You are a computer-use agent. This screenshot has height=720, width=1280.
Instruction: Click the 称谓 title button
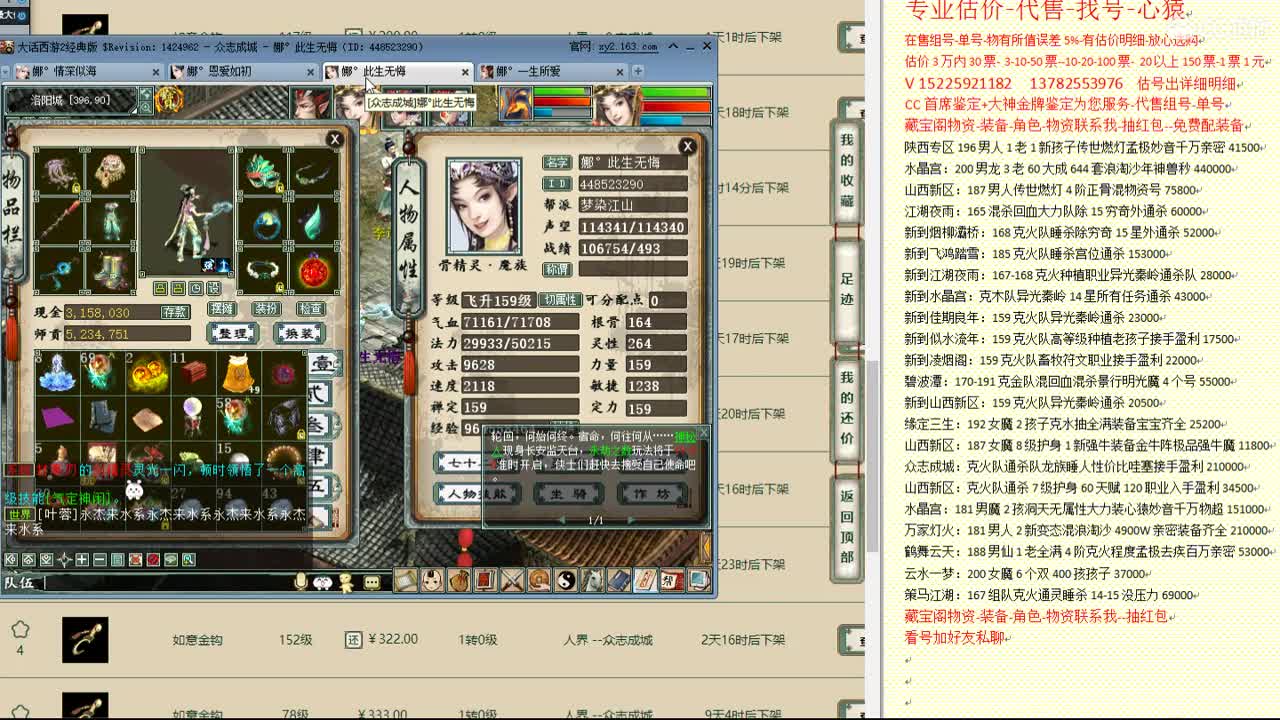pyautogui.click(x=557, y=269)
